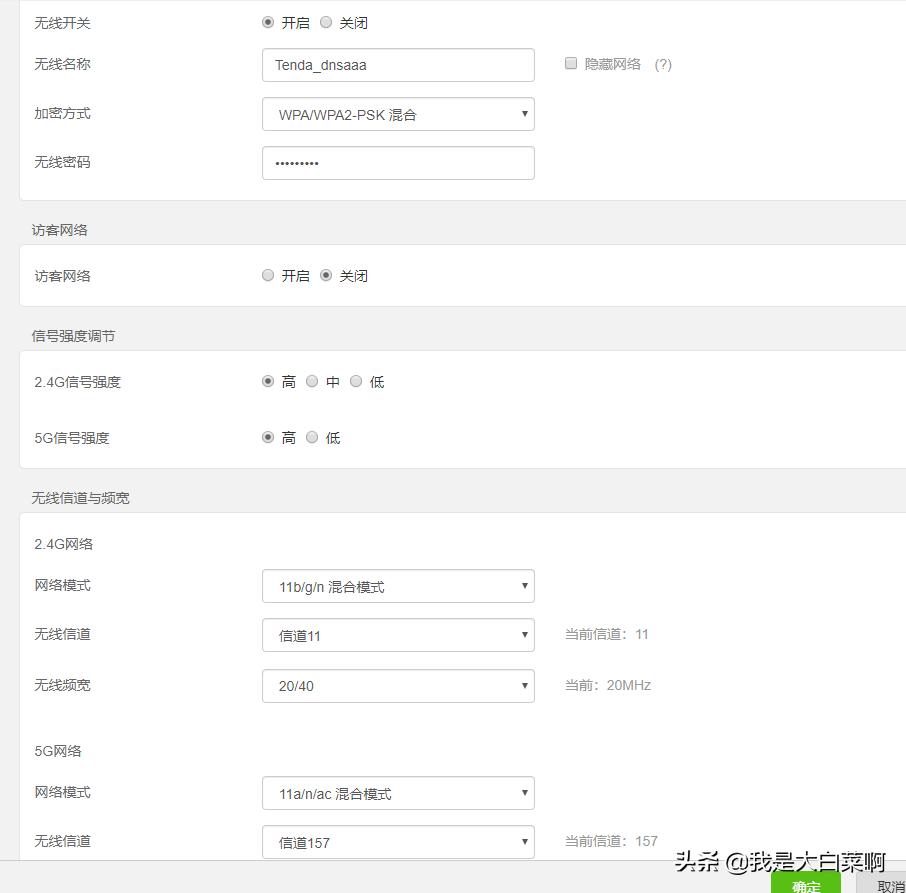
Task: Open the 11b/g/n 混合模式 network mode dropdown
Action: 398,586
